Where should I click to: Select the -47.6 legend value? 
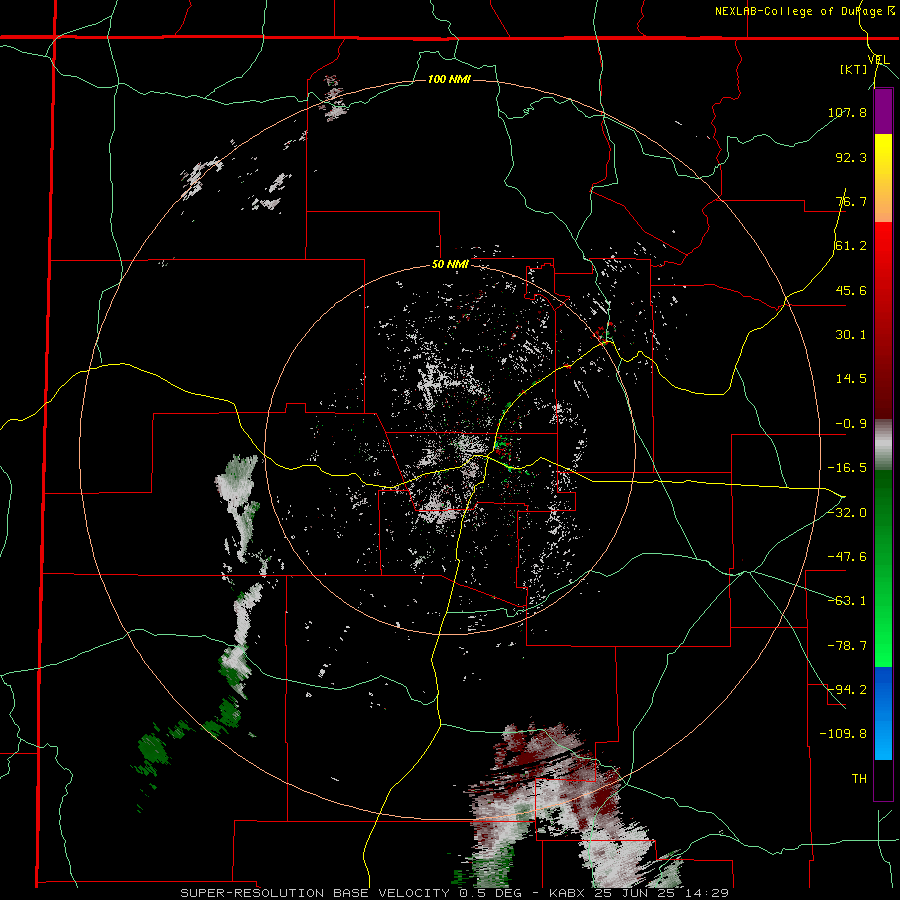[847, 557]
